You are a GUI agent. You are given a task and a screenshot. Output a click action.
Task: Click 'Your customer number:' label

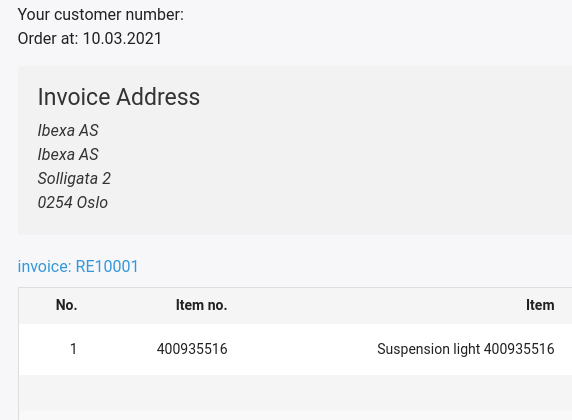point(101,15)
